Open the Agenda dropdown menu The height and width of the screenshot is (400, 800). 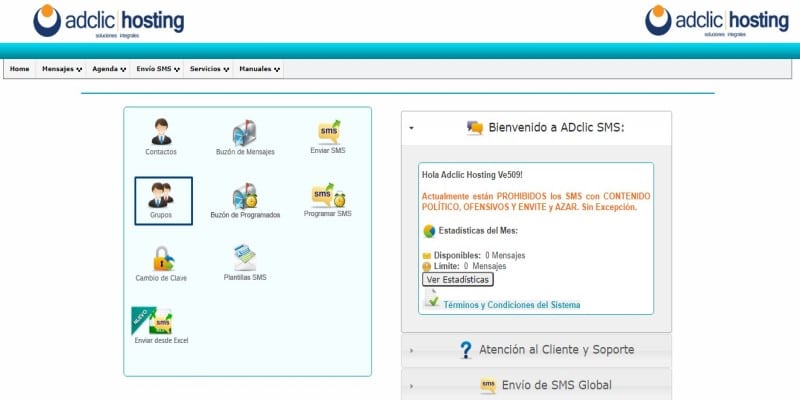click(109, 69)
